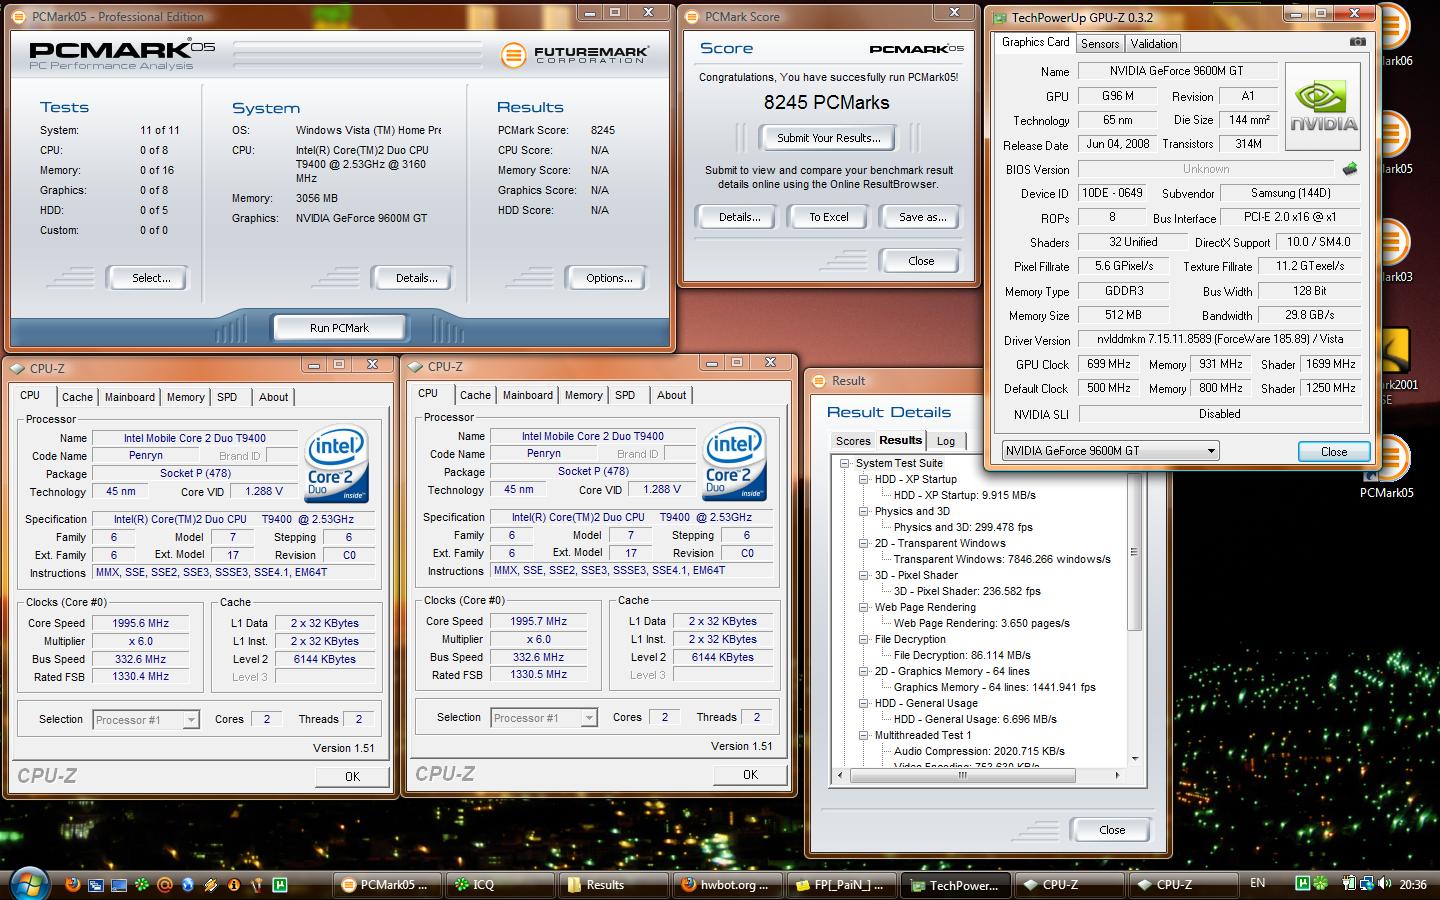Collapse HDD - XP Startup tree node

pyautogui.click(x=863, y=480)
